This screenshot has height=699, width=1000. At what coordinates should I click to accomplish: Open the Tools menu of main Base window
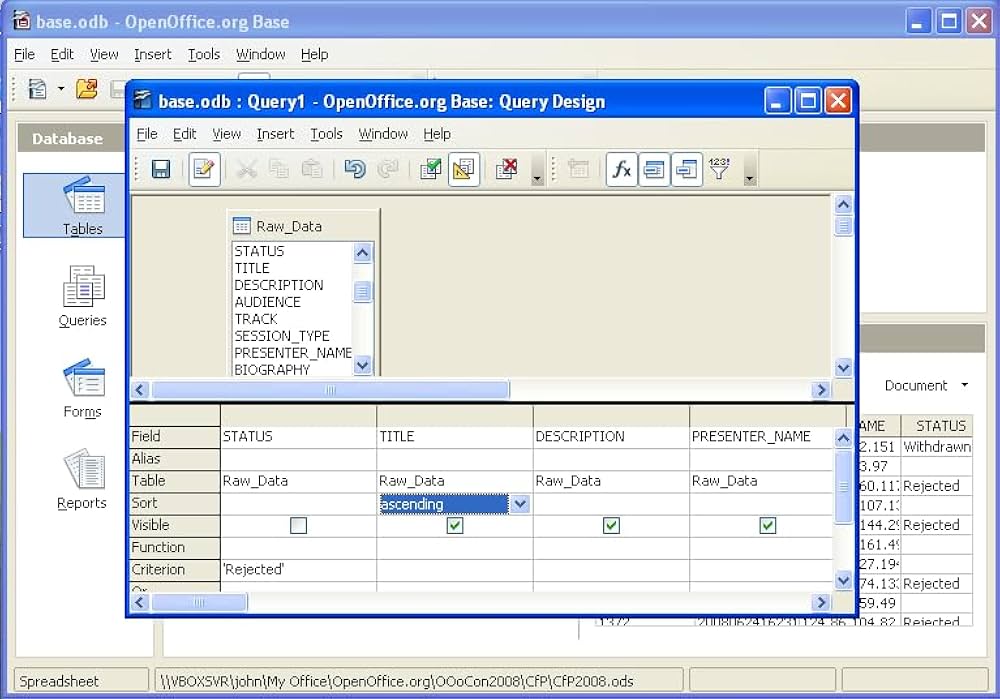pos(203,54)
